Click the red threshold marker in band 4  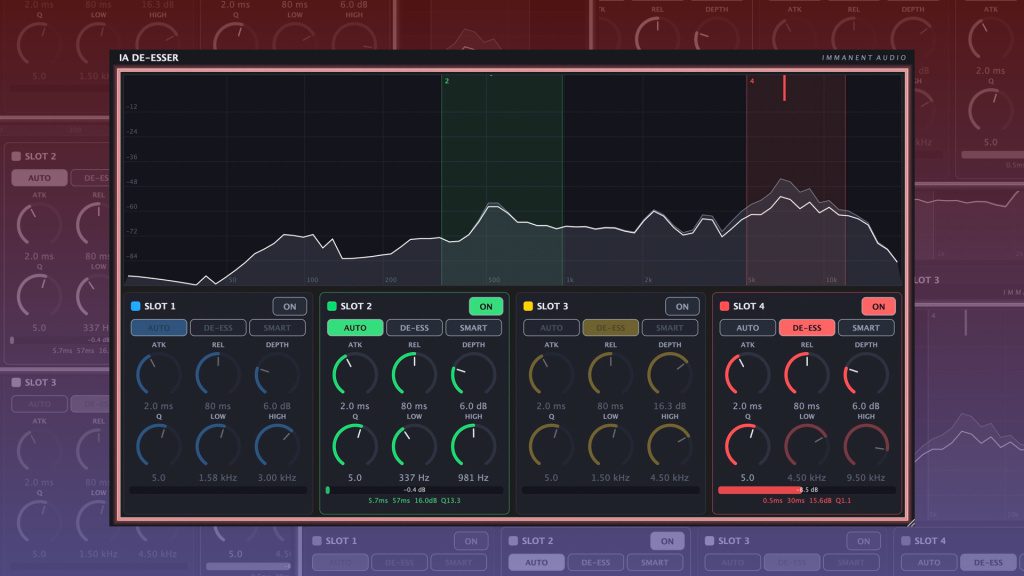784,88
